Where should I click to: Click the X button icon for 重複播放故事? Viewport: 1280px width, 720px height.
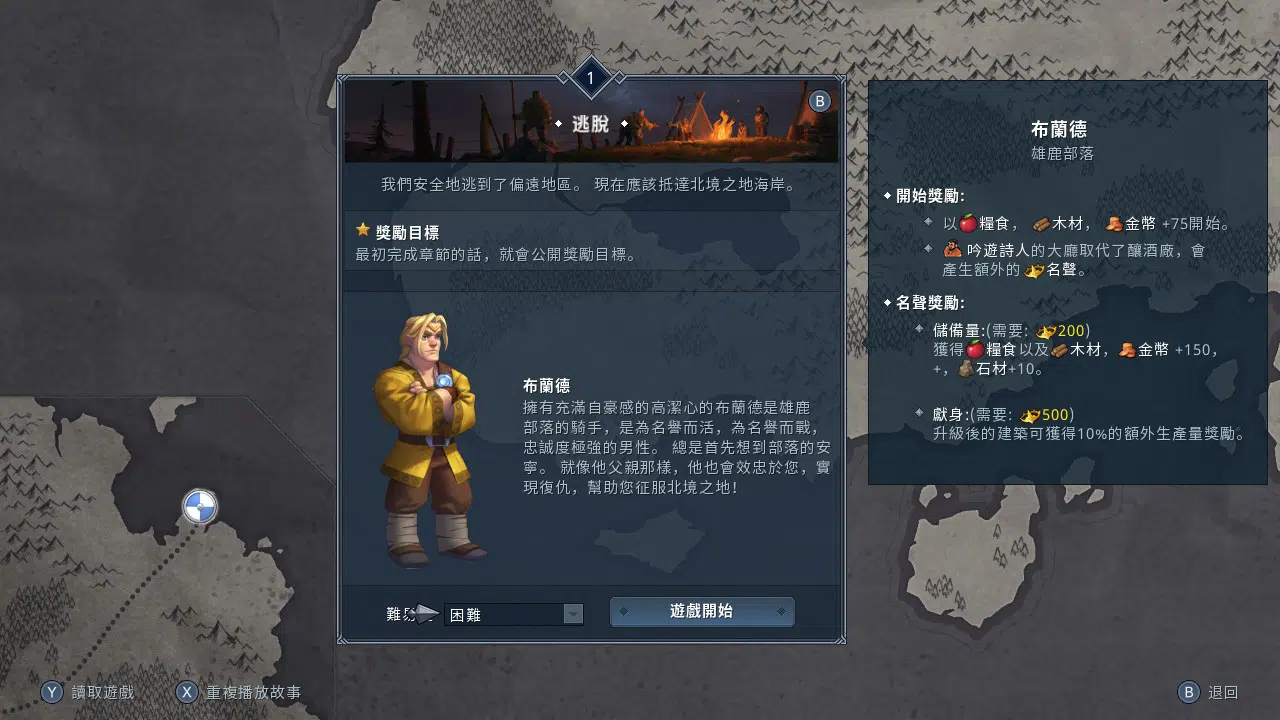pyautogui.click(x=187, y=692)
